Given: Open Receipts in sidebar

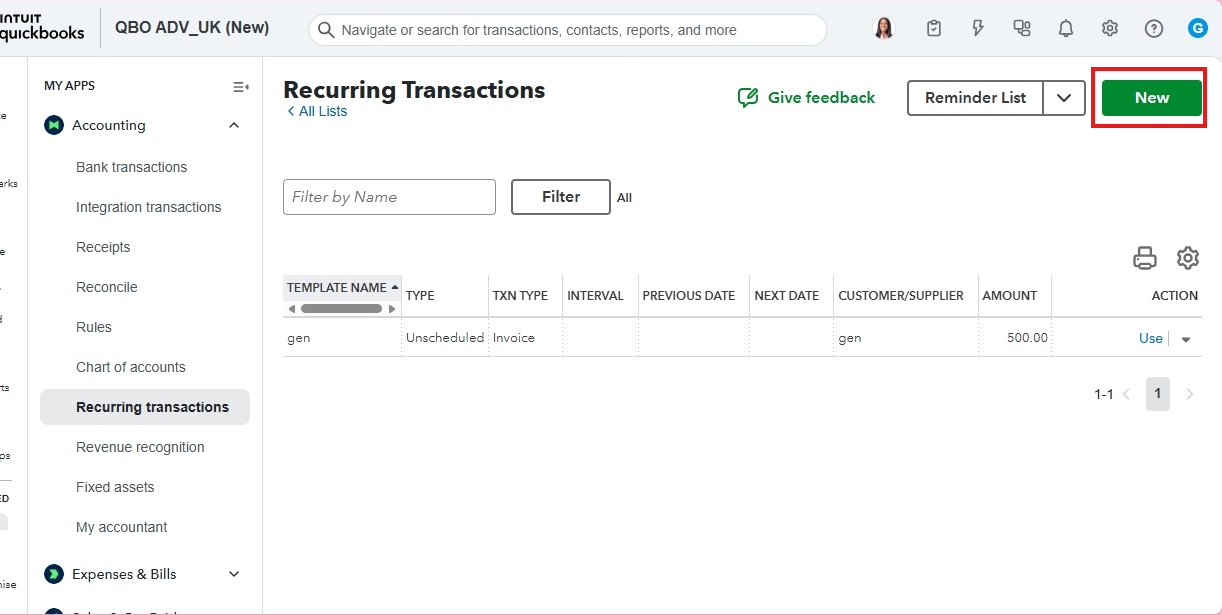Looking at the screenshot, I should coord(103,247).
